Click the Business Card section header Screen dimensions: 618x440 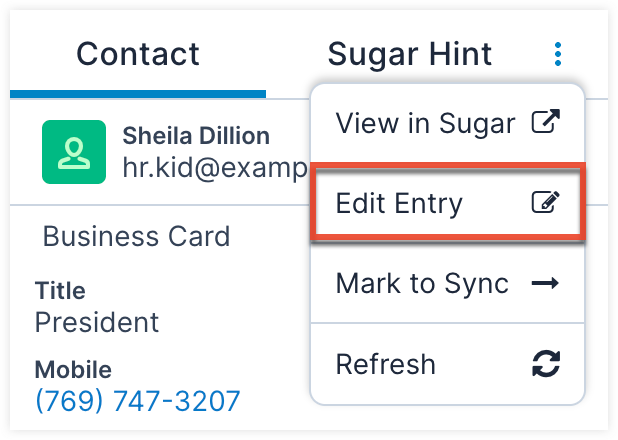(136, 236)
